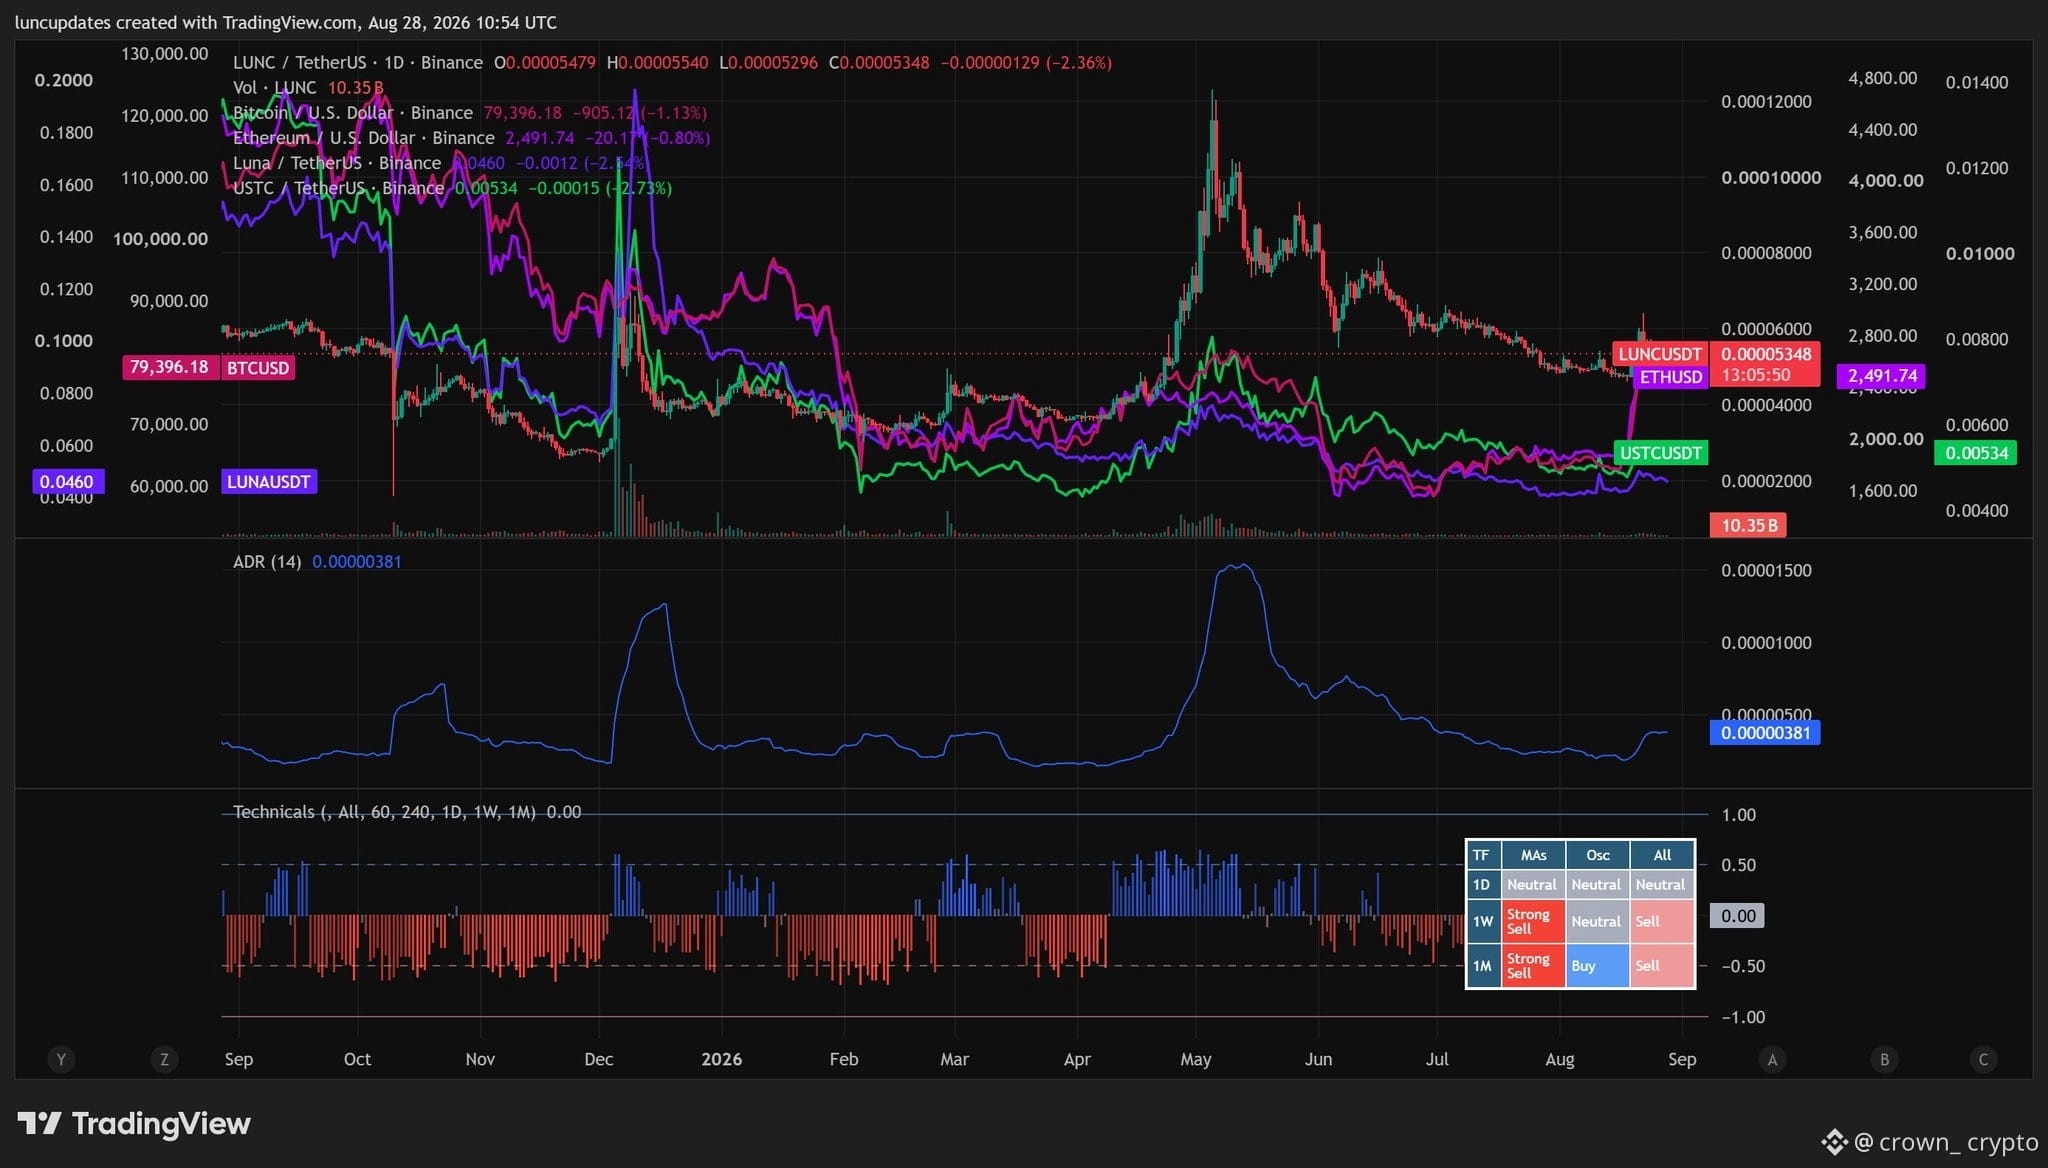The width and height of the screenshot is (2048, 1168).
Task: Click the All column header in ratings table
Action: pyautogui.click(x=1662, y=855)
